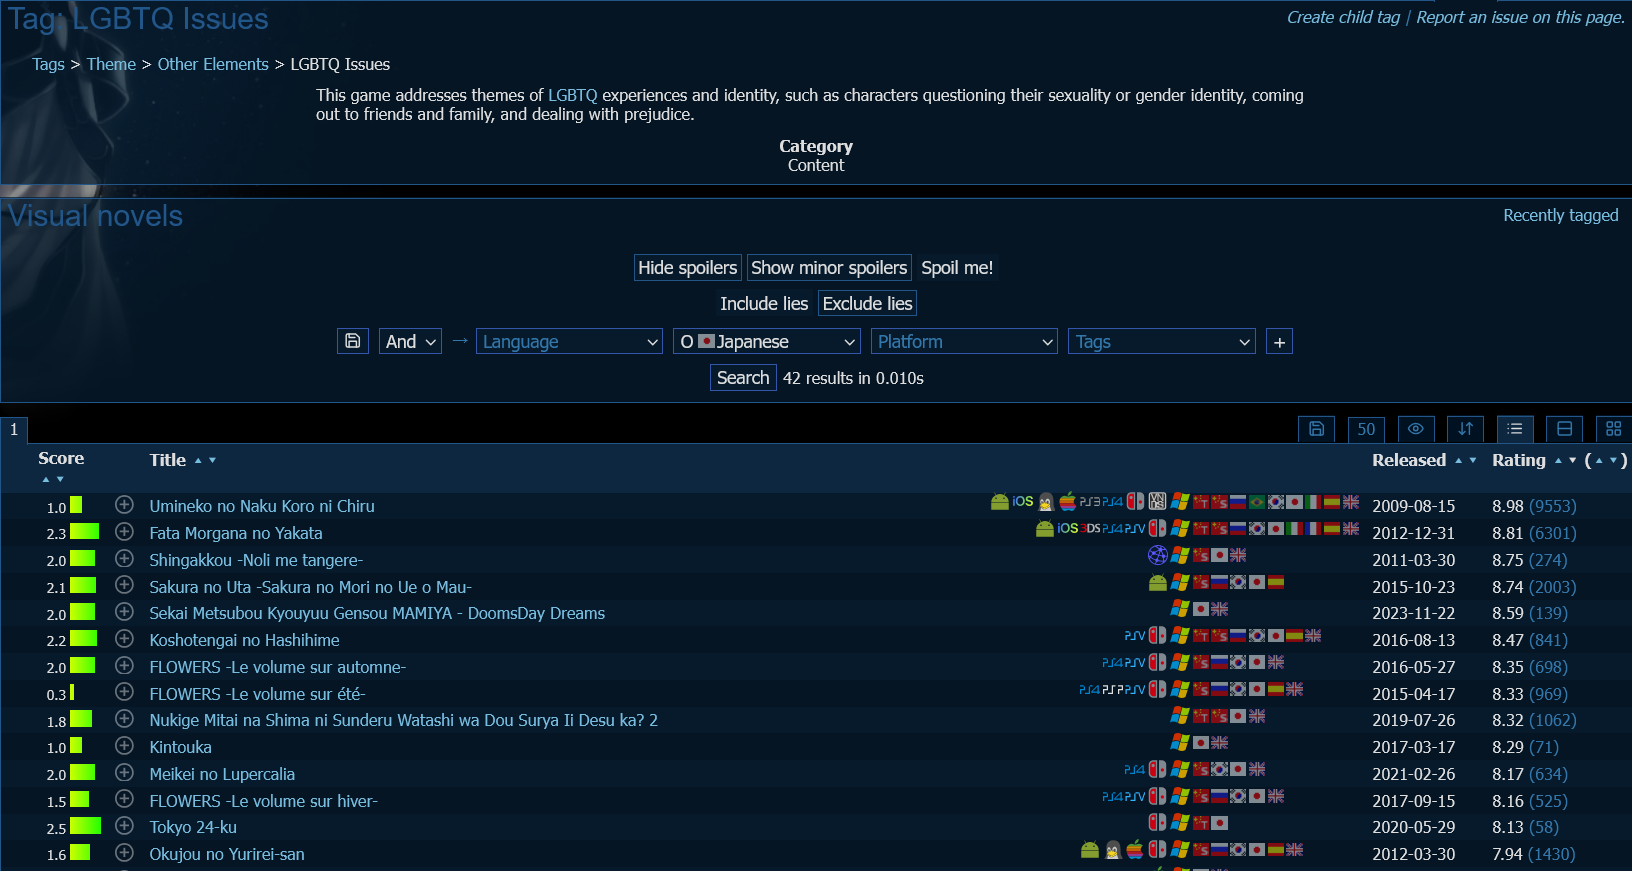Click the 8.81 rating for Fata Morgana
The width and height of the screenshot is (1632, 871).
pyautogui.click(x=1508, y=533)
